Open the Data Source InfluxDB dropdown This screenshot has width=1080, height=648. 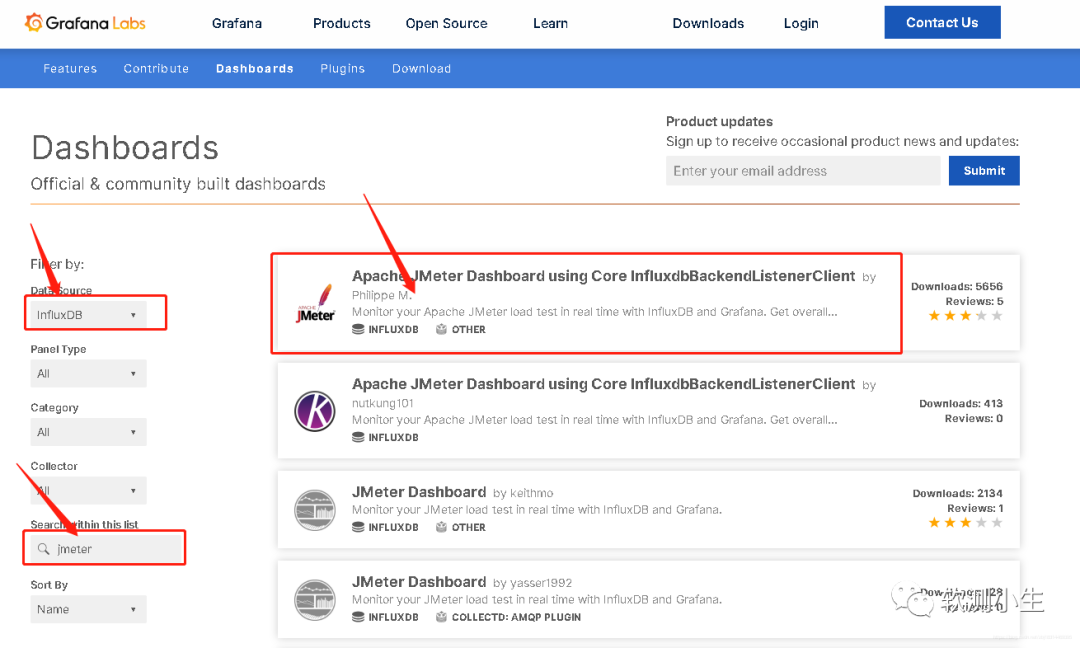88,315
